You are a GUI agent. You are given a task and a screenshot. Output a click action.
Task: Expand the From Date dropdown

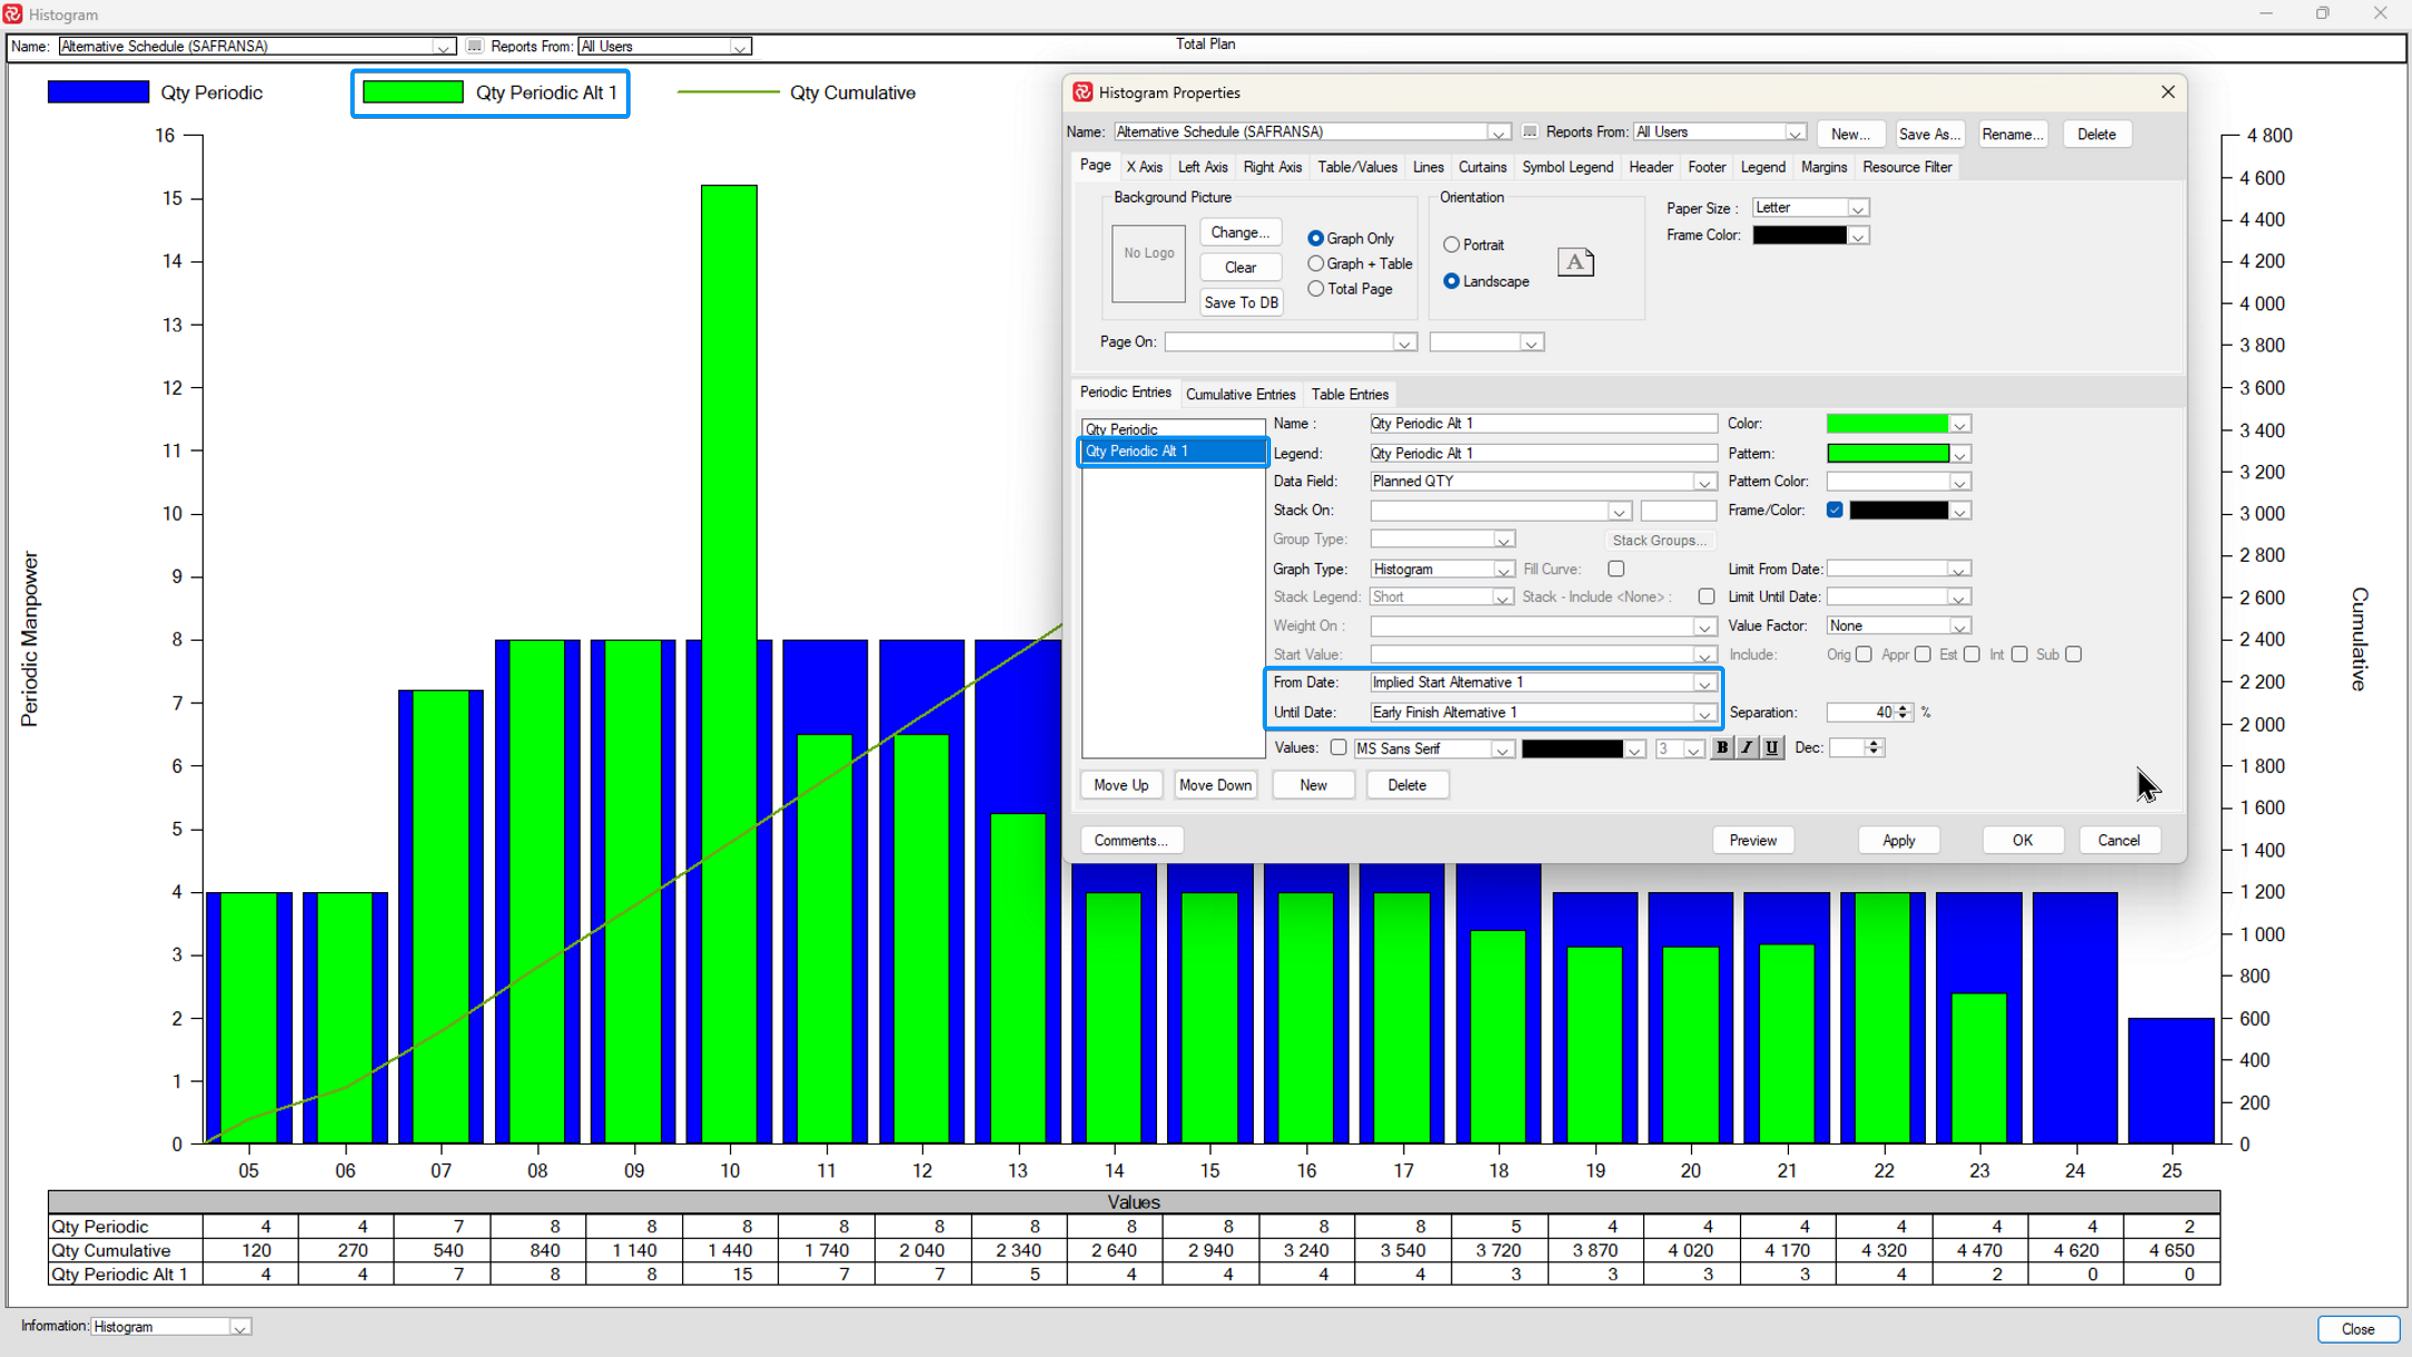(1703, 683)
